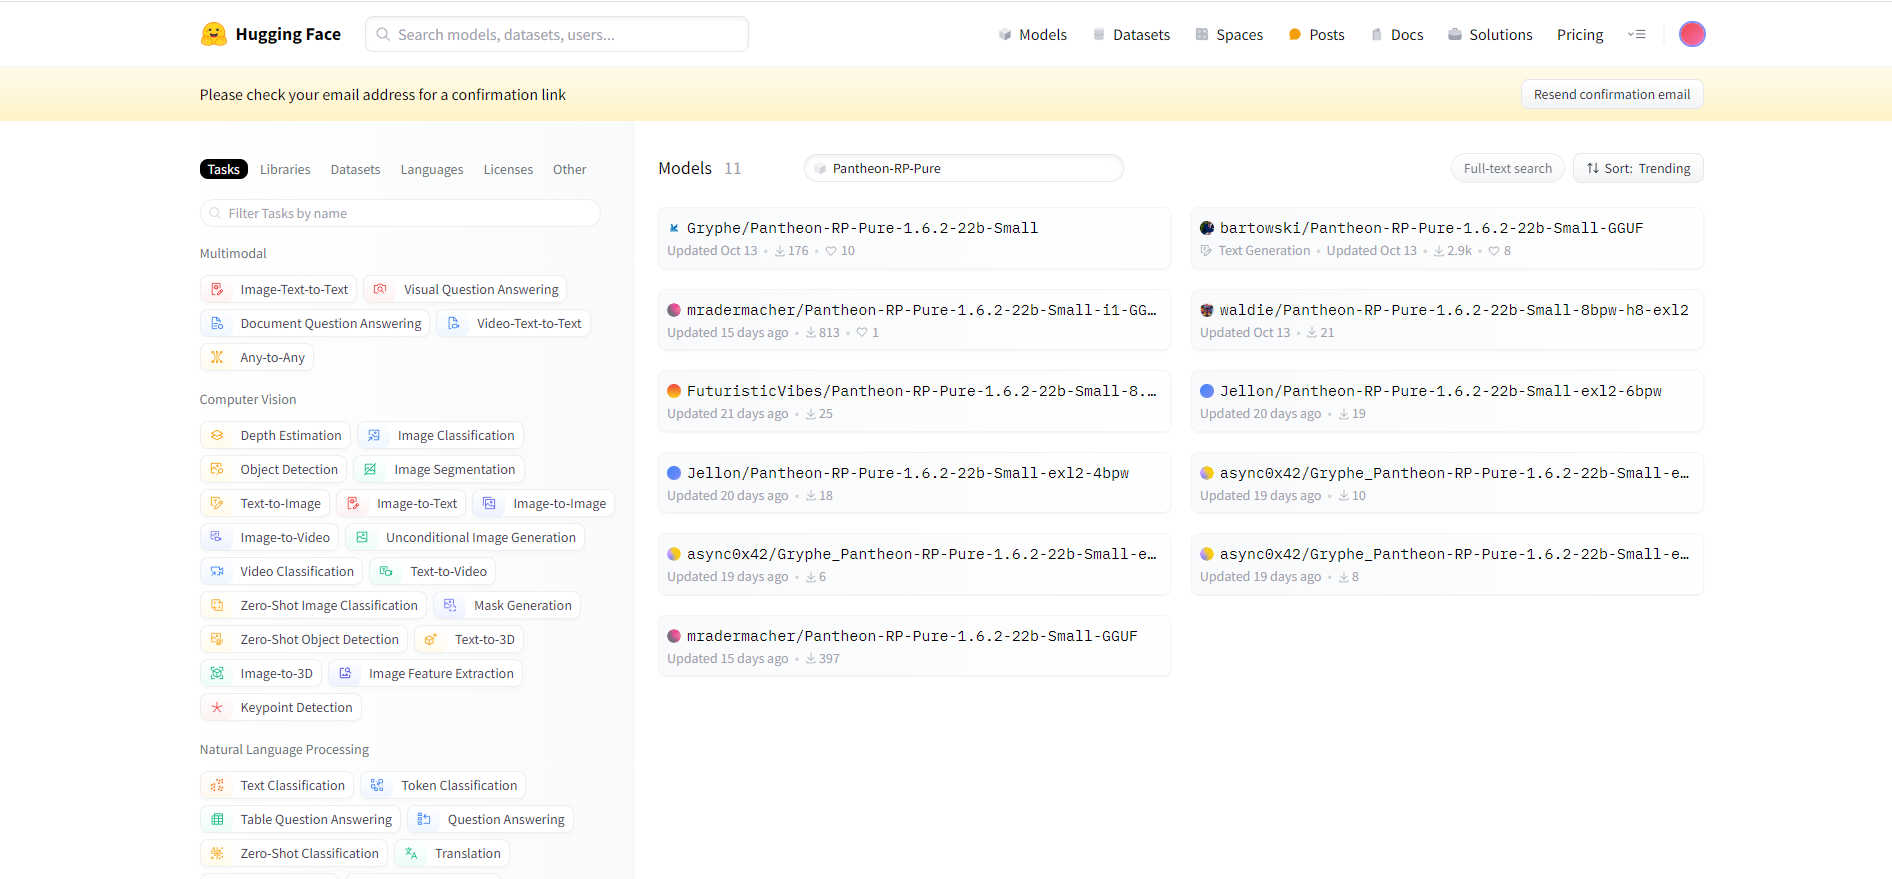Click the main search models input
The image size is (1892, 879).
(x=557, y=34)
